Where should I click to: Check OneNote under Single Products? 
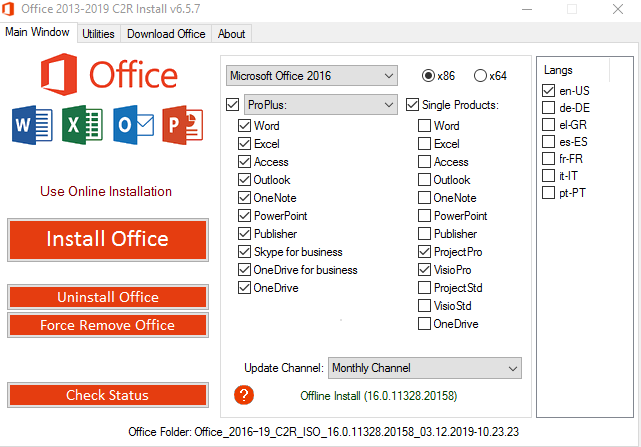click(x=424, y=198)
